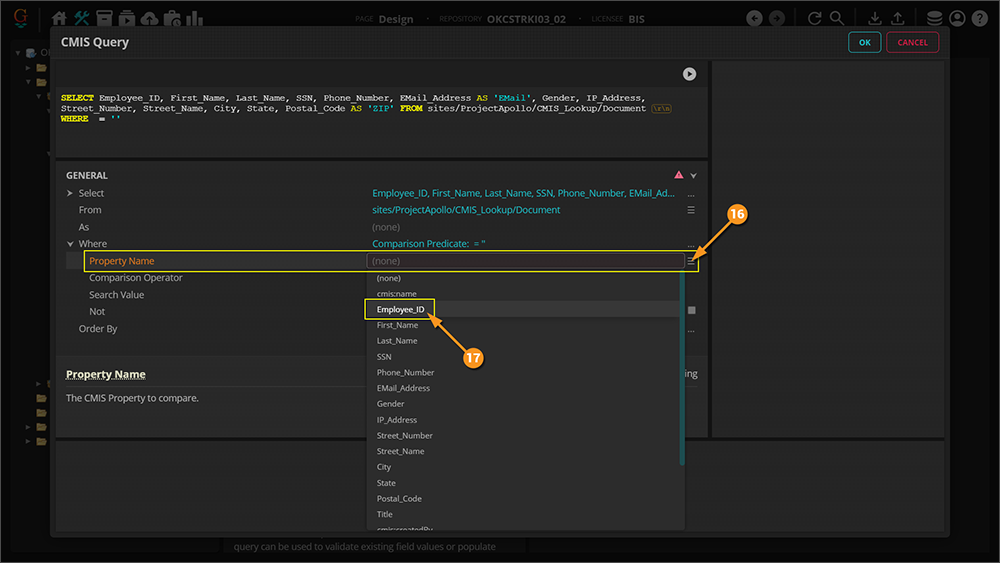Open the Property Name value combo box
Image resolution: width=1000 pixels, height=563 pixels.
click(x=525, y=261)
